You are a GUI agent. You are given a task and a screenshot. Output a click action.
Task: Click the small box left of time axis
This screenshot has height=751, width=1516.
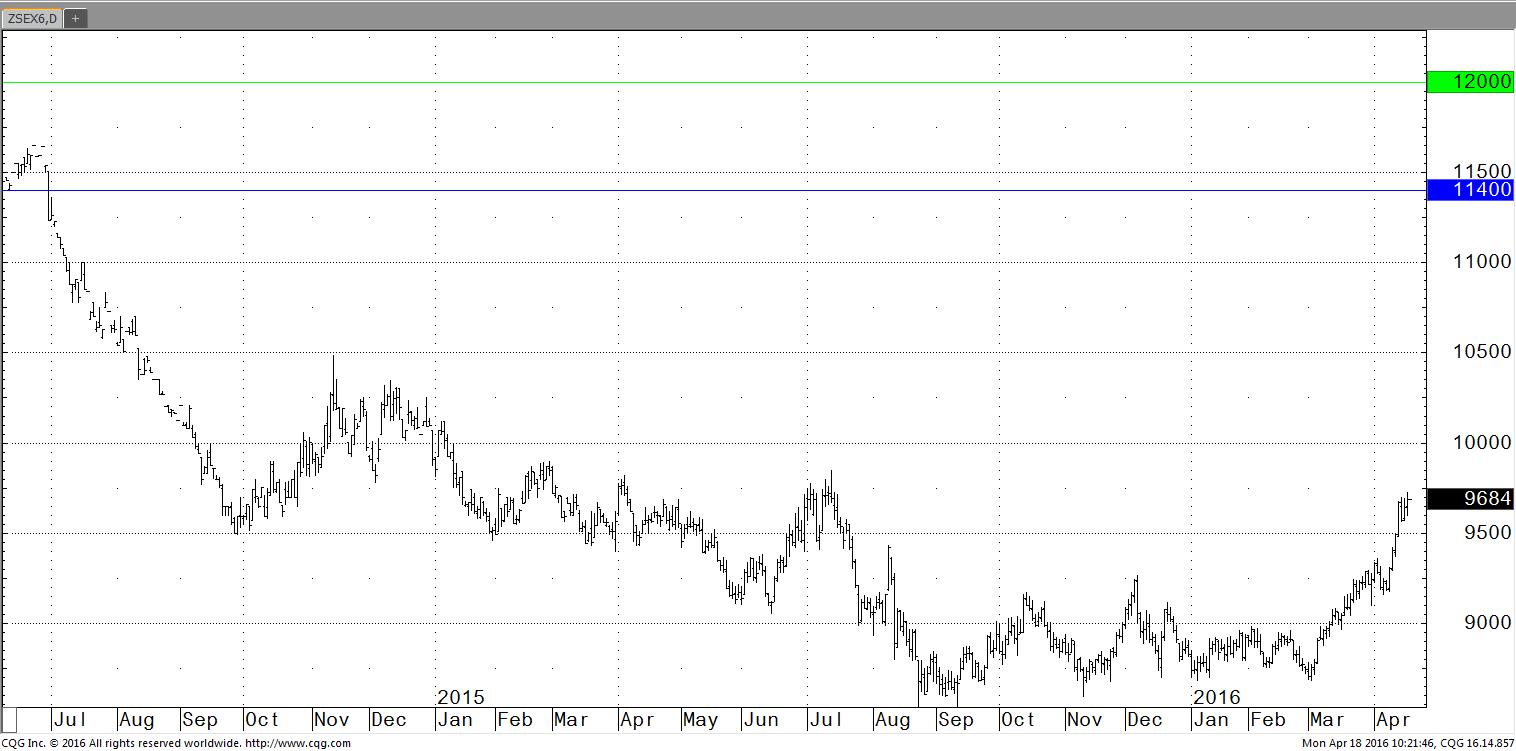(x=10, y=720)
